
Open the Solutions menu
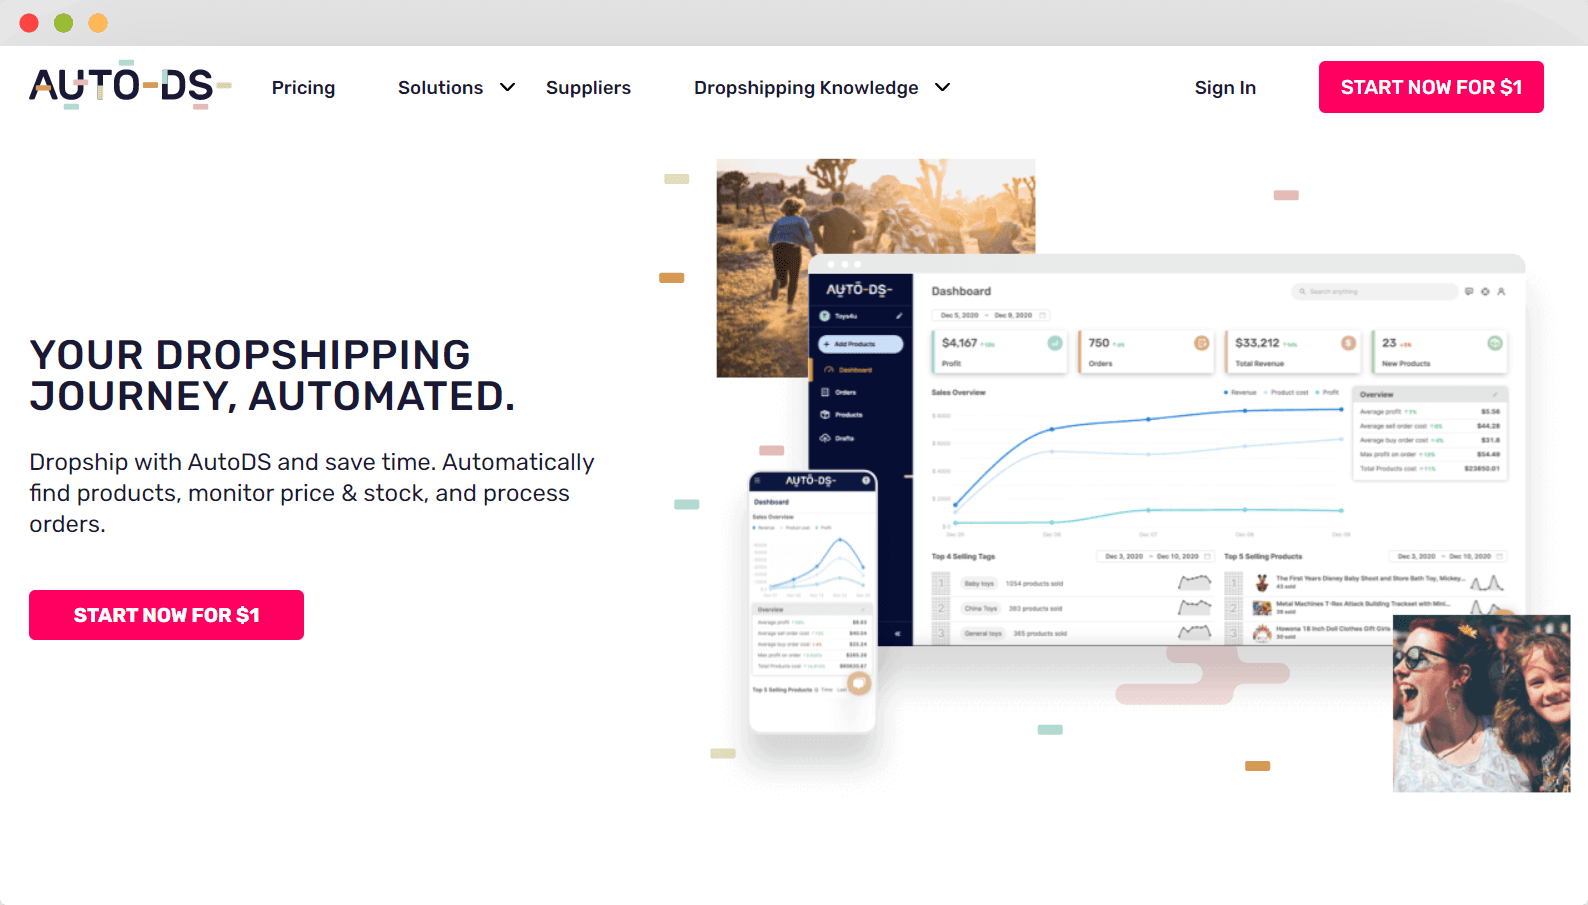440,88
